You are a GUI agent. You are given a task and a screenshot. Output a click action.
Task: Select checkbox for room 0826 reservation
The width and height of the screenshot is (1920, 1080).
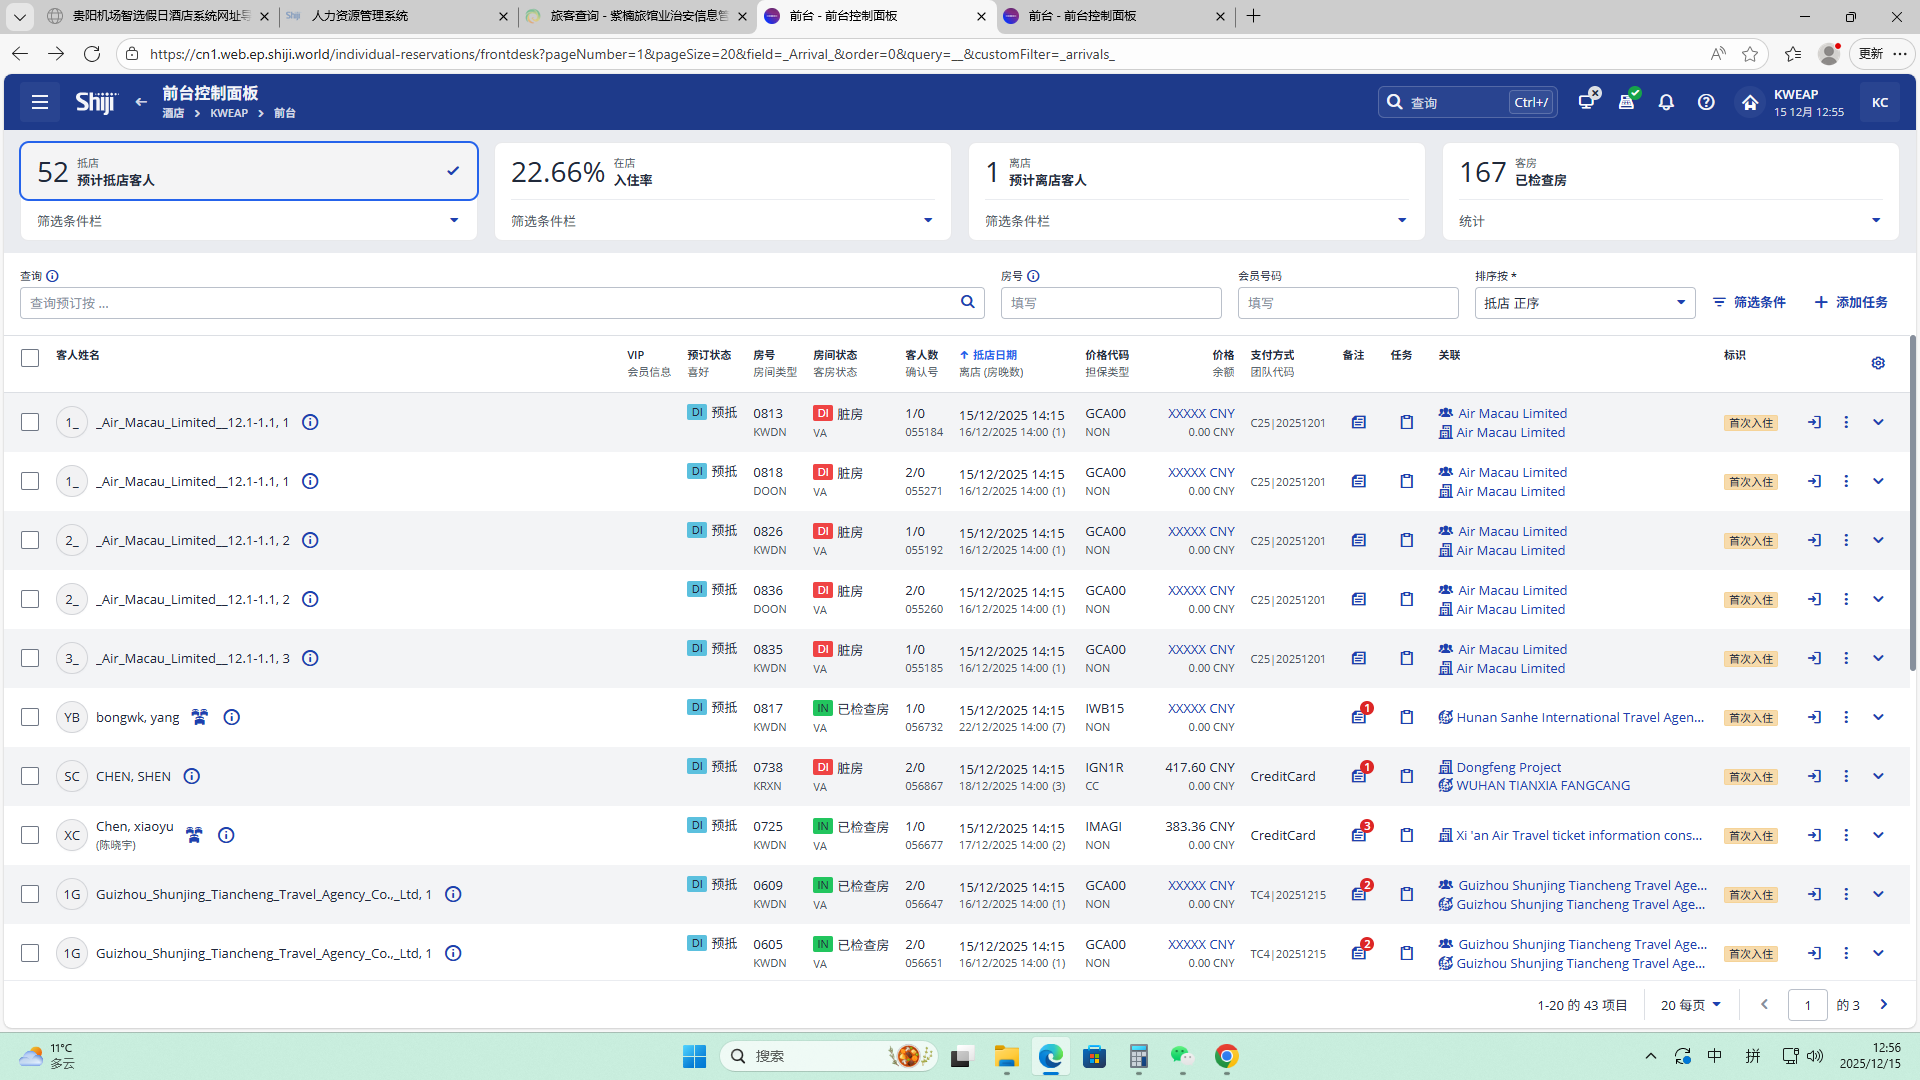(x=30, y=540)
